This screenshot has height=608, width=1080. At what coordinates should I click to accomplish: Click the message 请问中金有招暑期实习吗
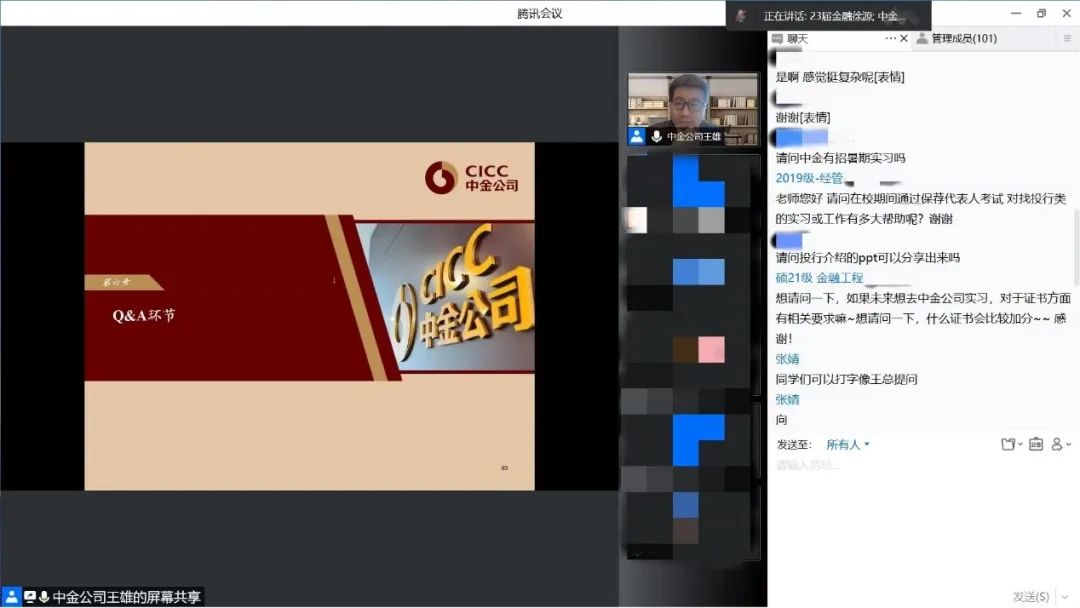click(x=840, y=158)
